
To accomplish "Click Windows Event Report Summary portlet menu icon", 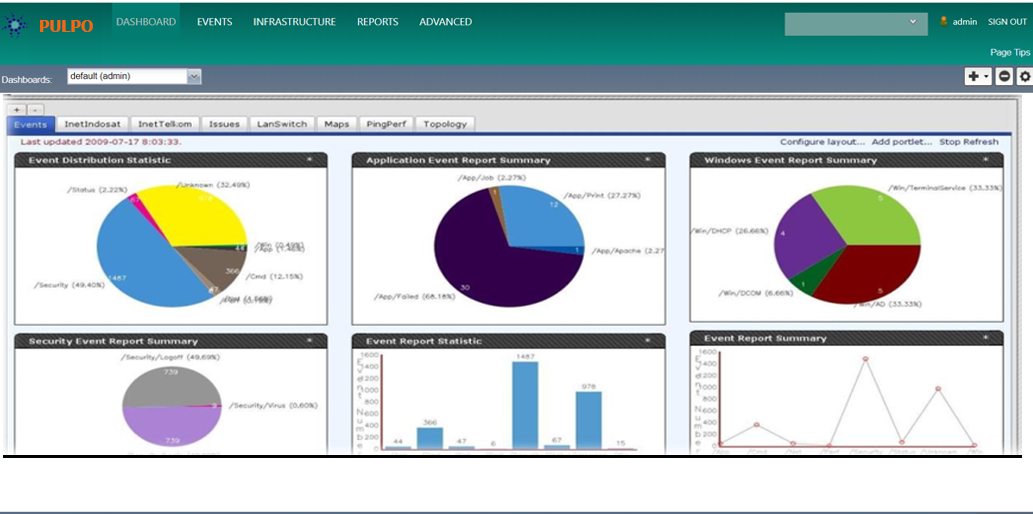I will click(985, 160).
